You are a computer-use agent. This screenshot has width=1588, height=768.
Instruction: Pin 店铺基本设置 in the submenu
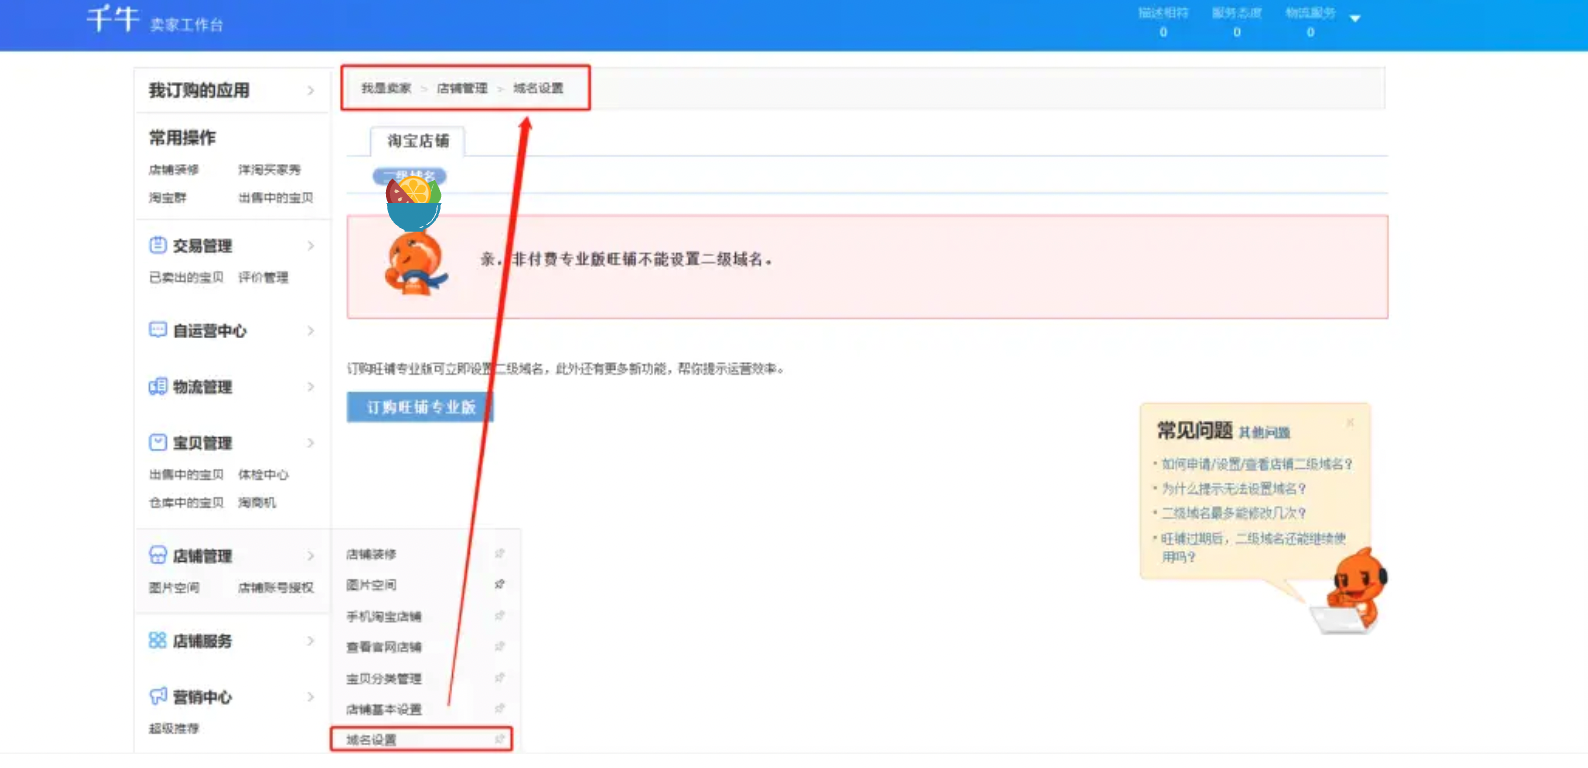(x=499, y=708)
